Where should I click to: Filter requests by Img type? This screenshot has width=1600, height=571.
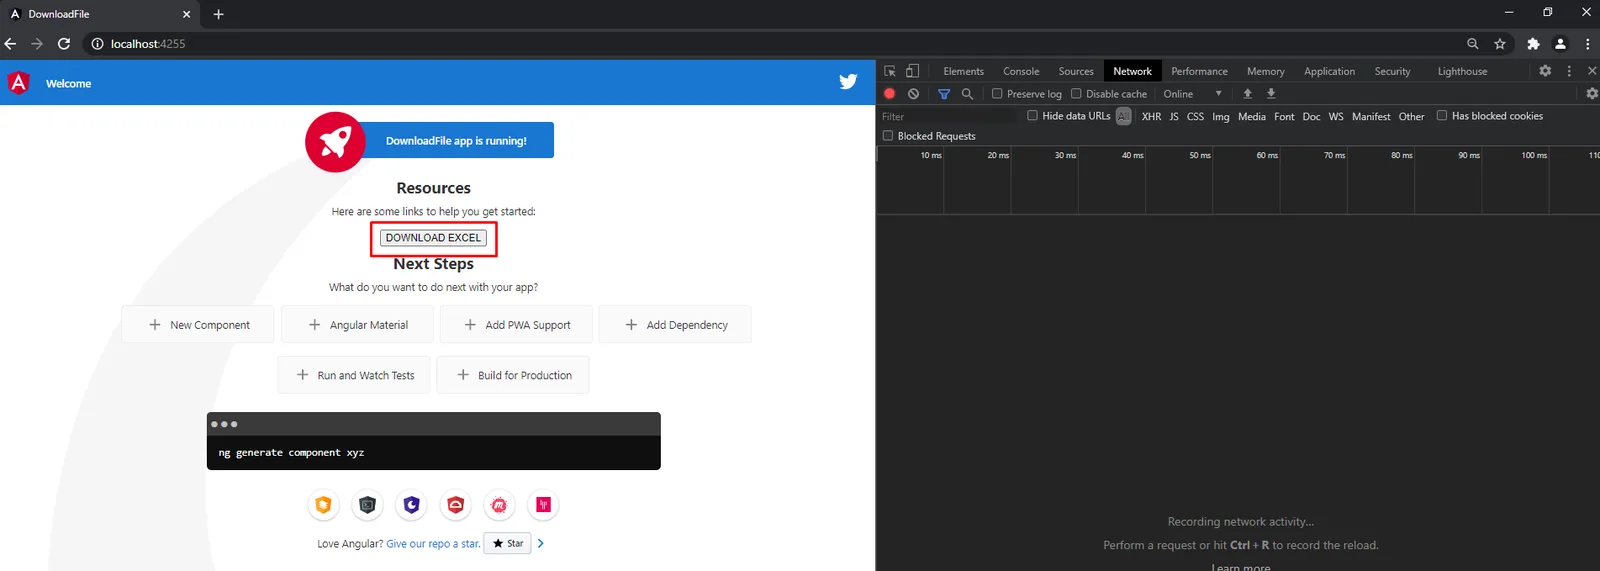(1221, 116)
